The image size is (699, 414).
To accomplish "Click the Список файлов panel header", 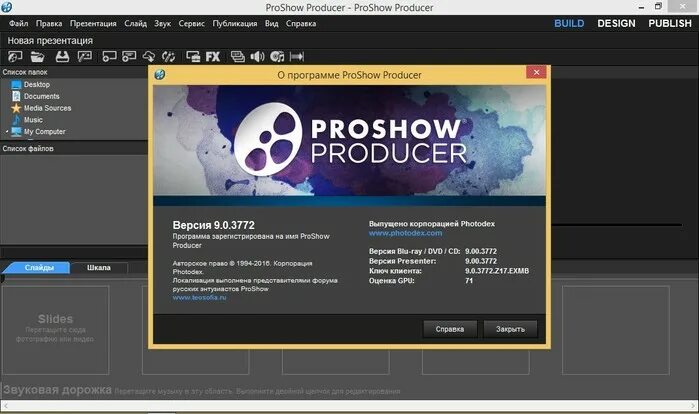I will pos(28,148).
